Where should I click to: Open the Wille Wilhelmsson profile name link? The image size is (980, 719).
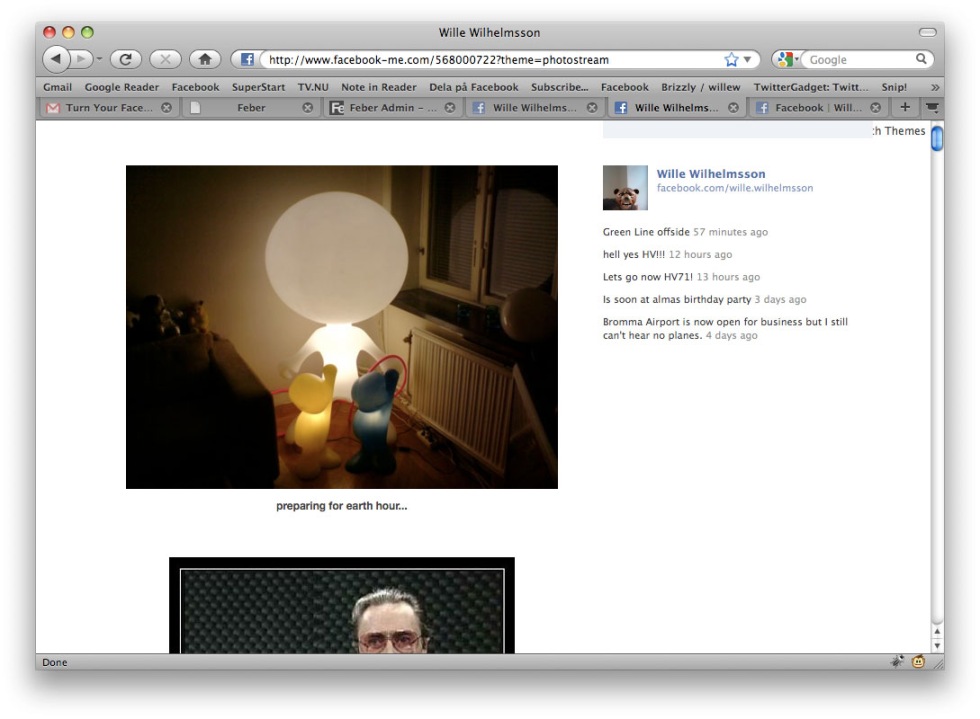tap(710, 174)
